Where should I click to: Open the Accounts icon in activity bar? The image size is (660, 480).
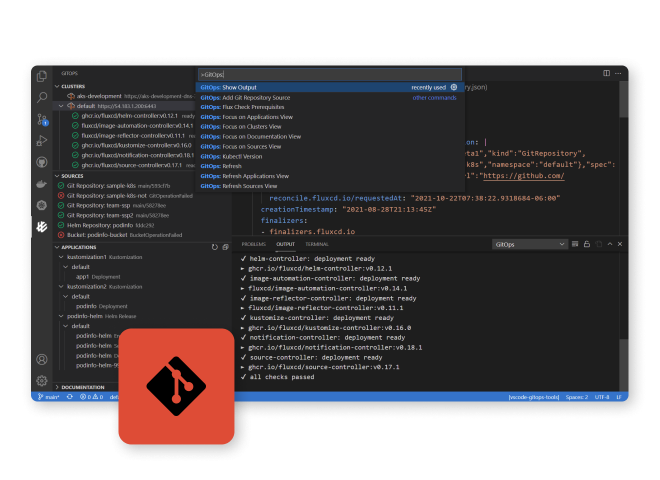tap(42, 359)
